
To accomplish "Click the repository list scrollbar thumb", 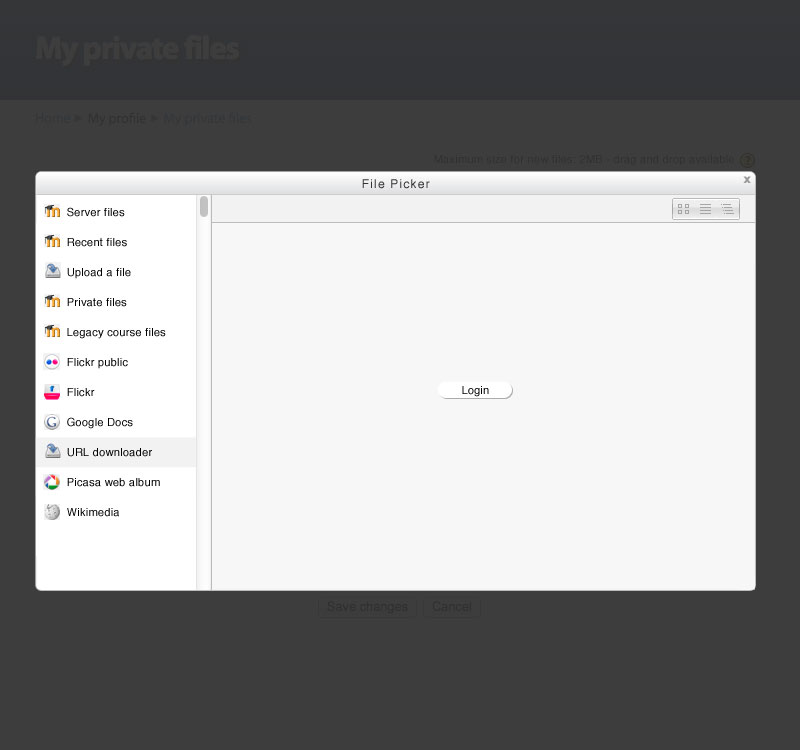I will pos(204,207).
